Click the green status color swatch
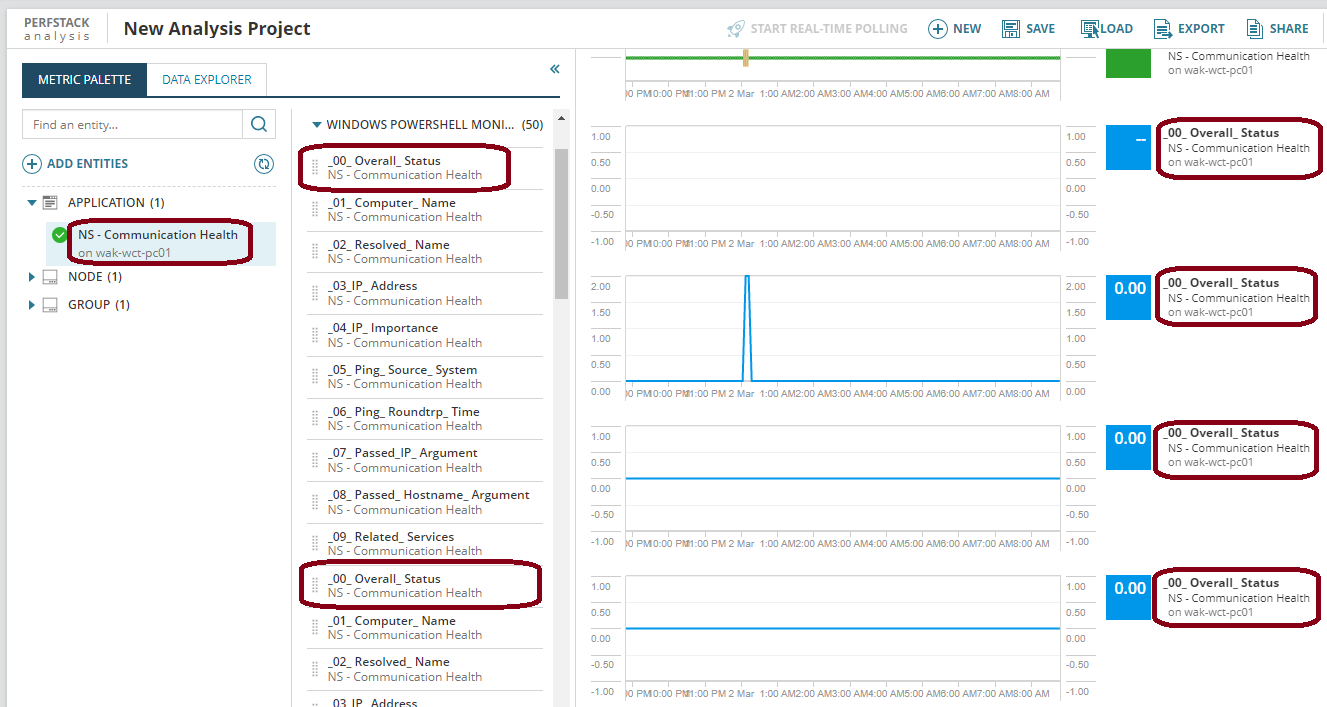This screenshot has width=1327, height=707. coord(1129,62)
